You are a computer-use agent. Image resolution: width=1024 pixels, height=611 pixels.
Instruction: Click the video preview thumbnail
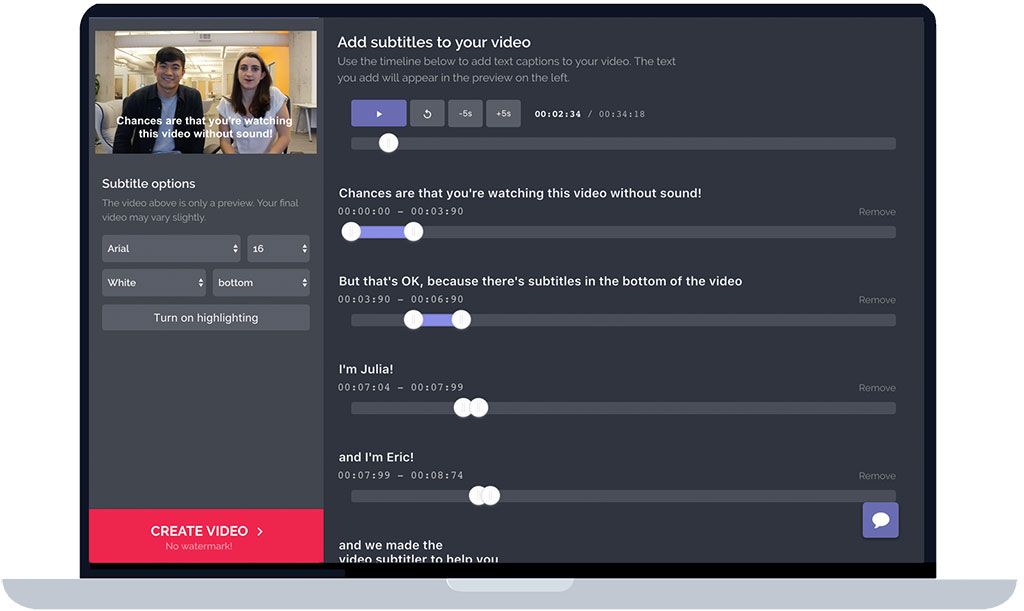(x=206, y=92)
